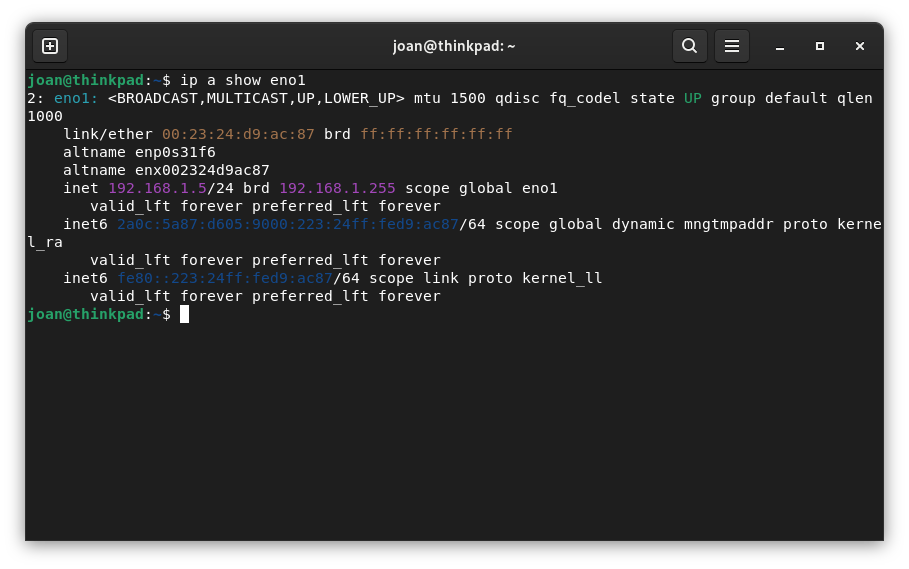Open the hamburger main menu

coord(731,46)
